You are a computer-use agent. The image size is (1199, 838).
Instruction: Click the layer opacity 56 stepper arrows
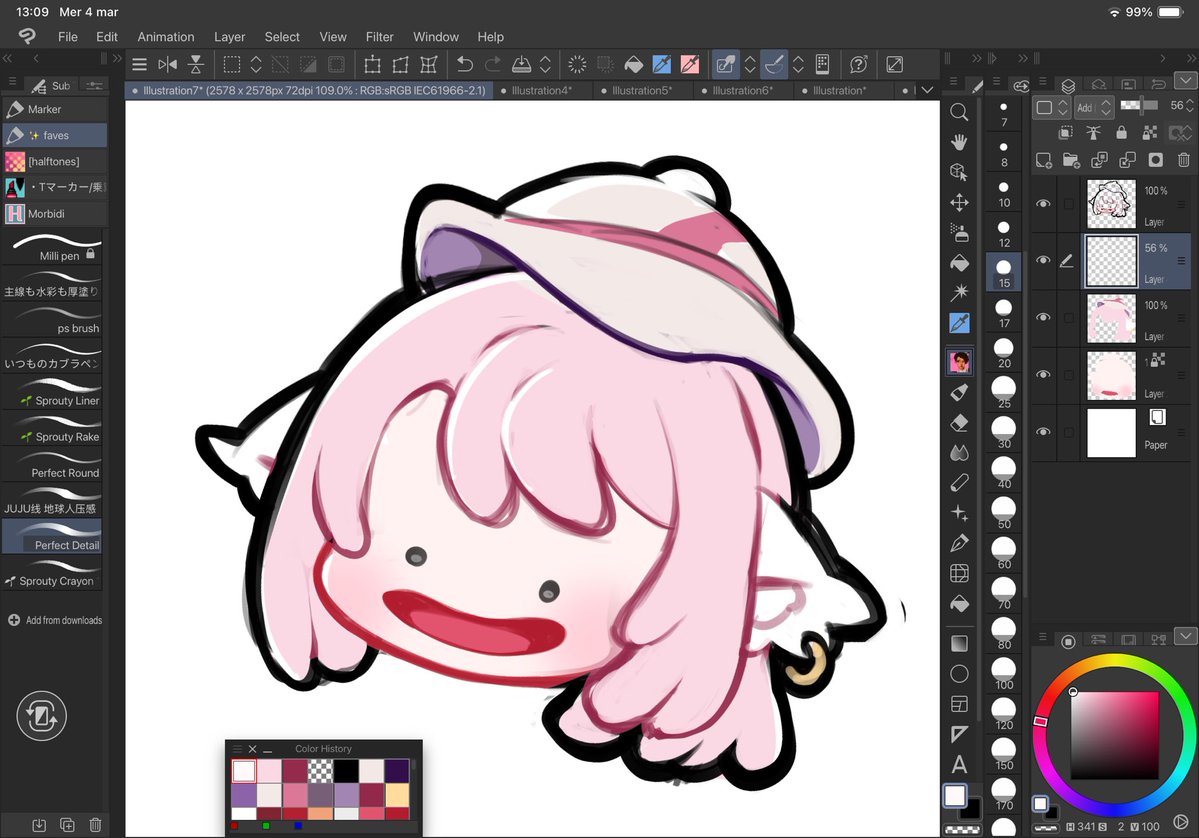point(1190,106)
